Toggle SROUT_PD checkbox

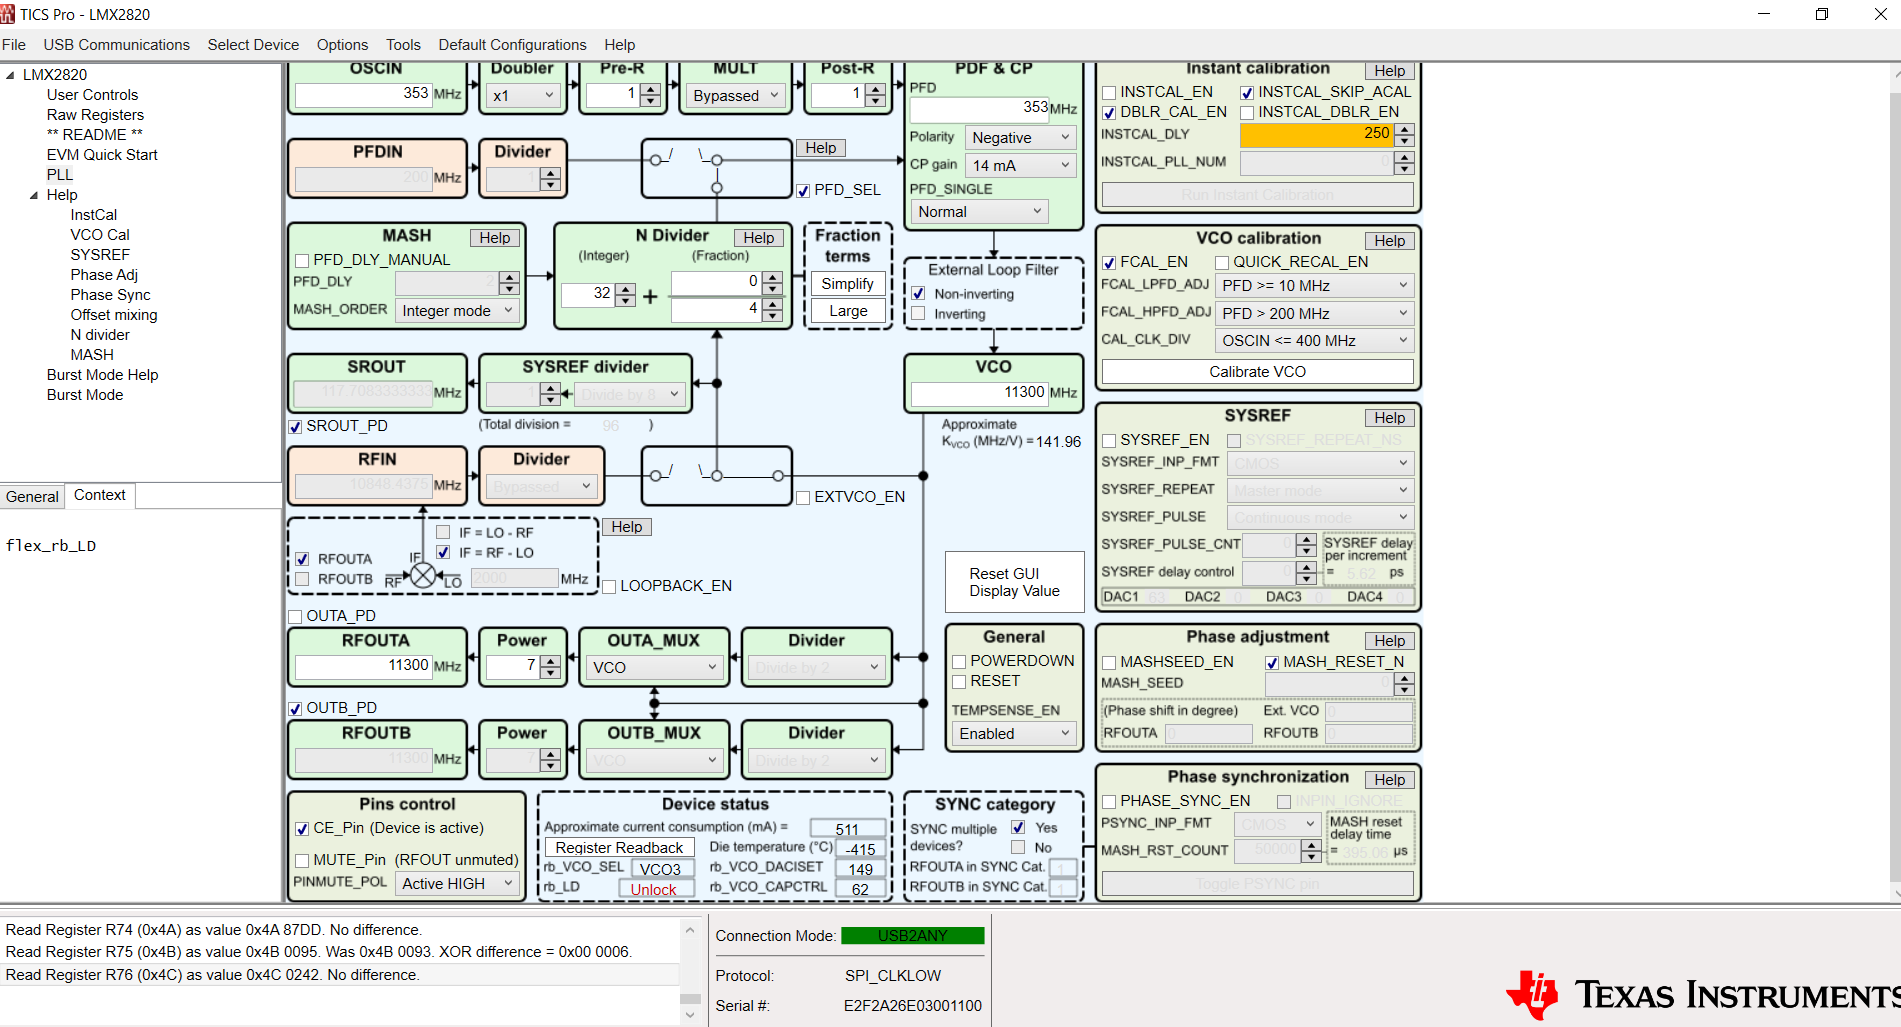(x=295, y=426)
